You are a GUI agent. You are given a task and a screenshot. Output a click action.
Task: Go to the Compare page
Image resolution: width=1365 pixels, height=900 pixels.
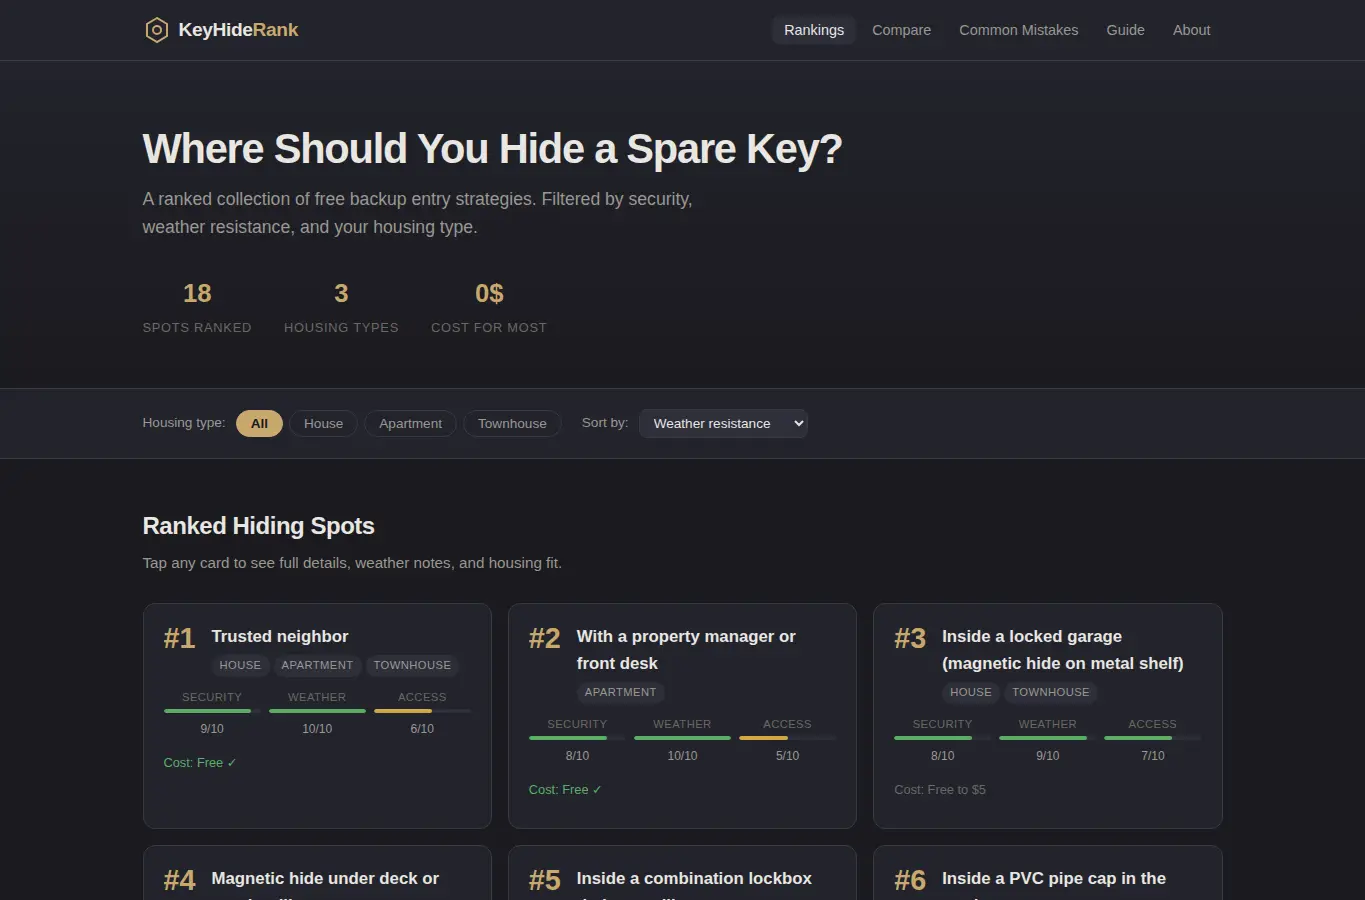pos(901,30)
